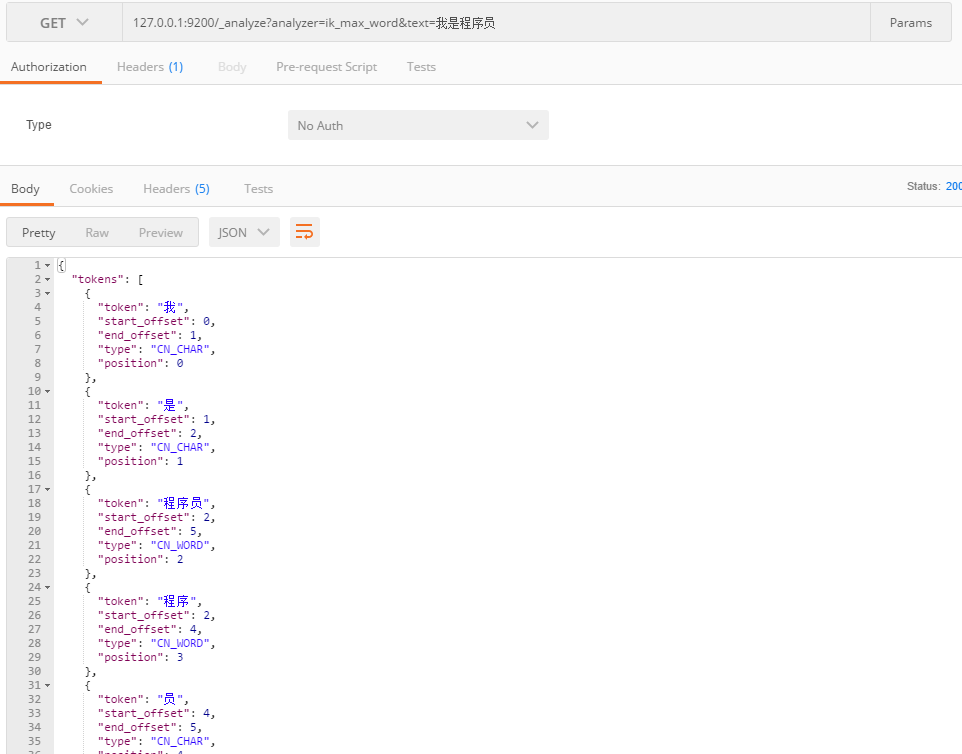Click the token value "程序员" on line 18
The image size is (962, 754).
[x=183, y=503]
